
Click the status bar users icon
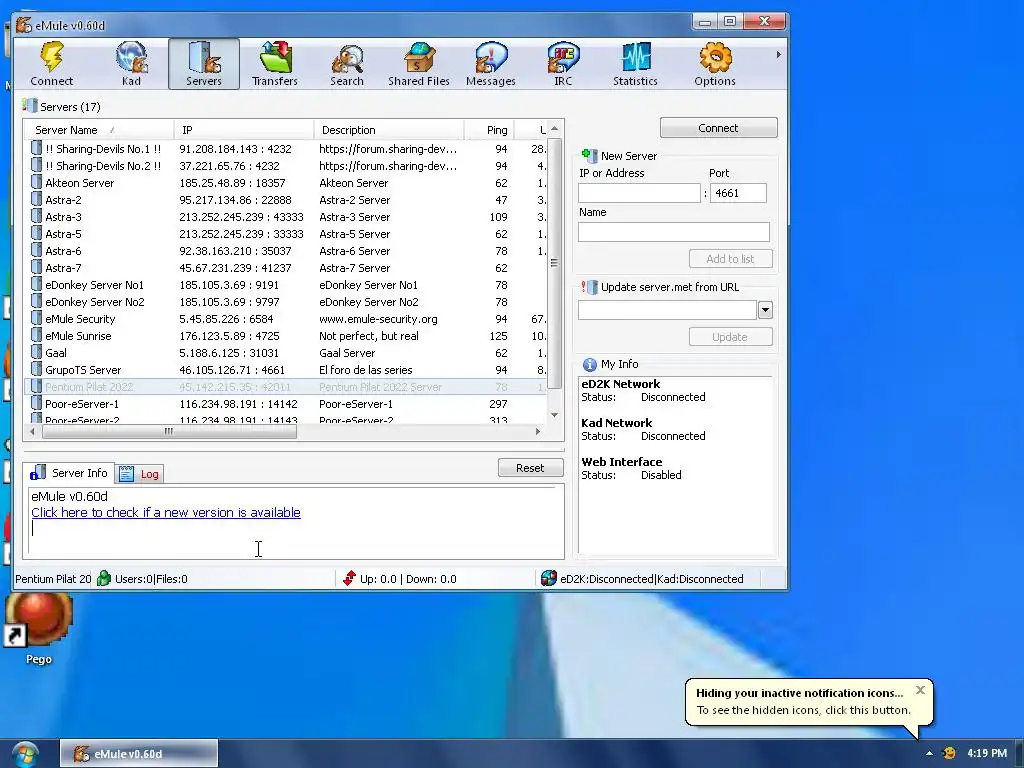[x=104, y=579]
